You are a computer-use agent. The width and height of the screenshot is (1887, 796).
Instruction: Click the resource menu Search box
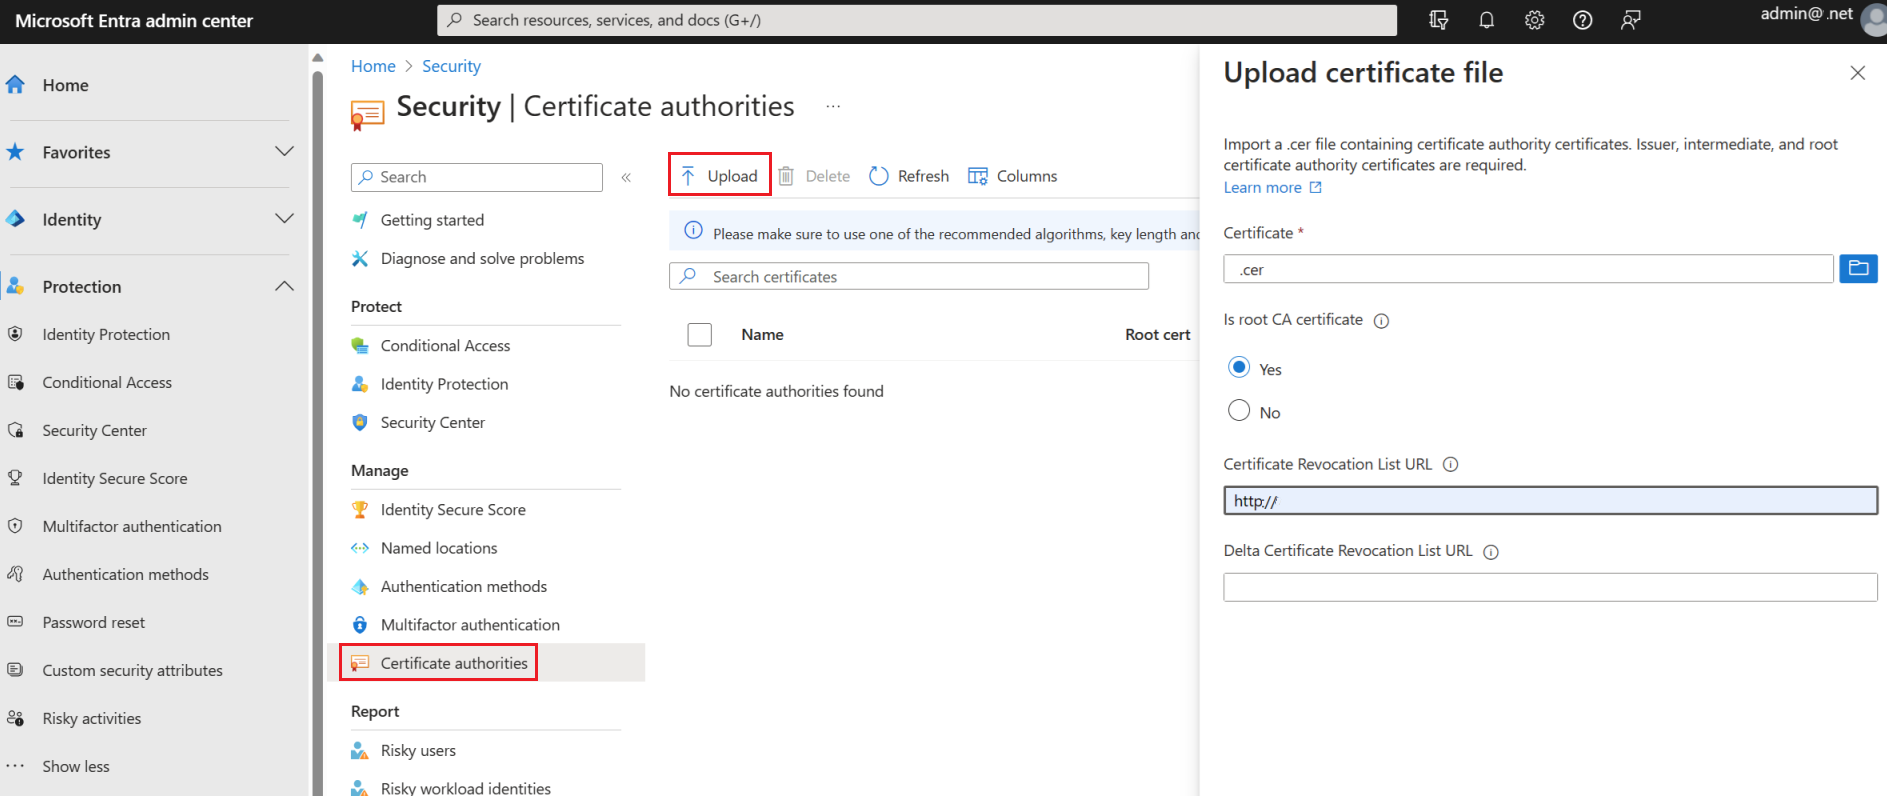point(477,177)
